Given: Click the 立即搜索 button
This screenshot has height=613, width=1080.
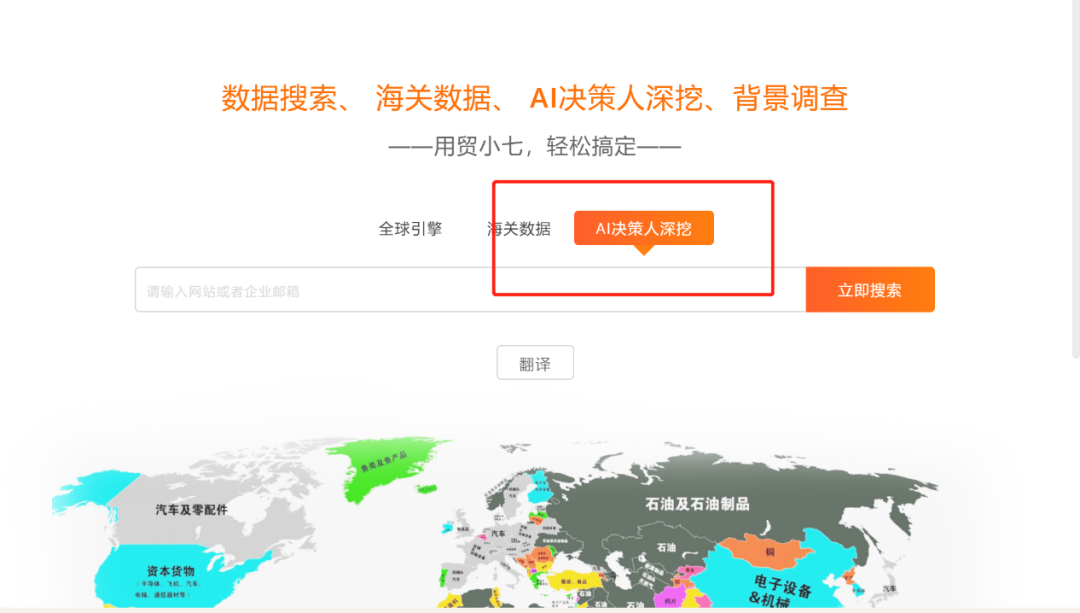Looking at the screenshot, I should pos(870,290).
